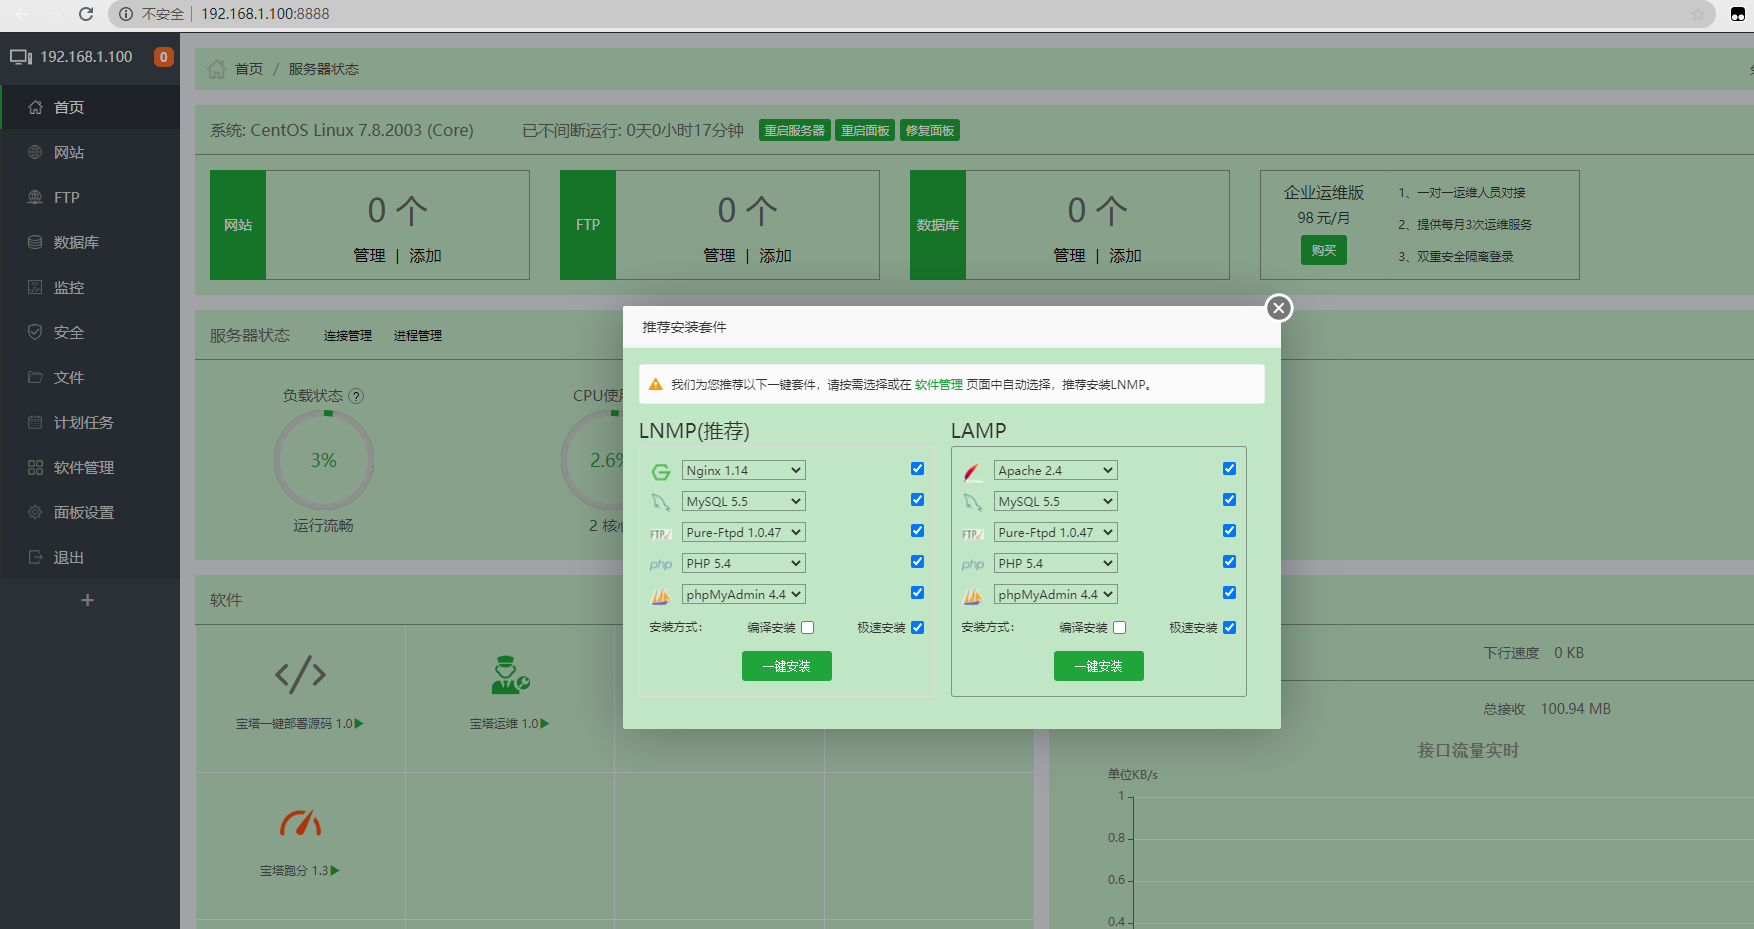Open LNMP phpMyAdmin 4.4 dropdown
1754x929 pixels.
pos(743,594)
